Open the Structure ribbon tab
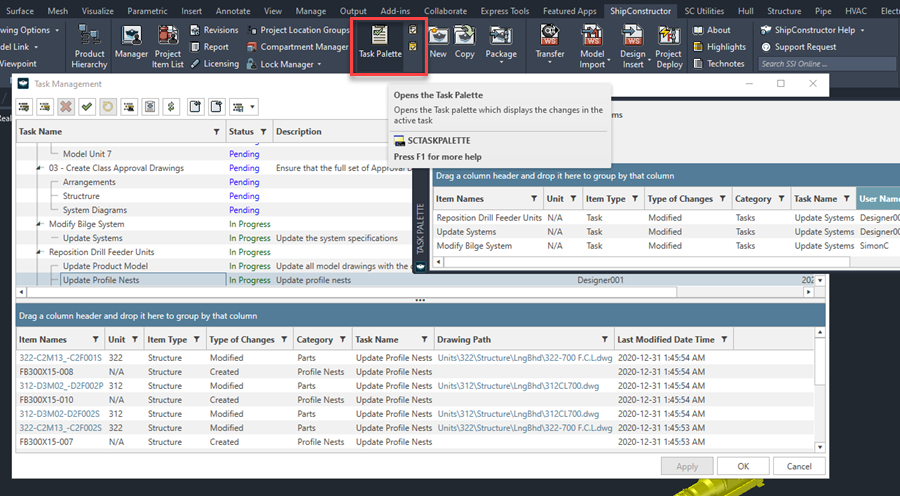Screen dimensions: 900x496 (x=784, y=11)
